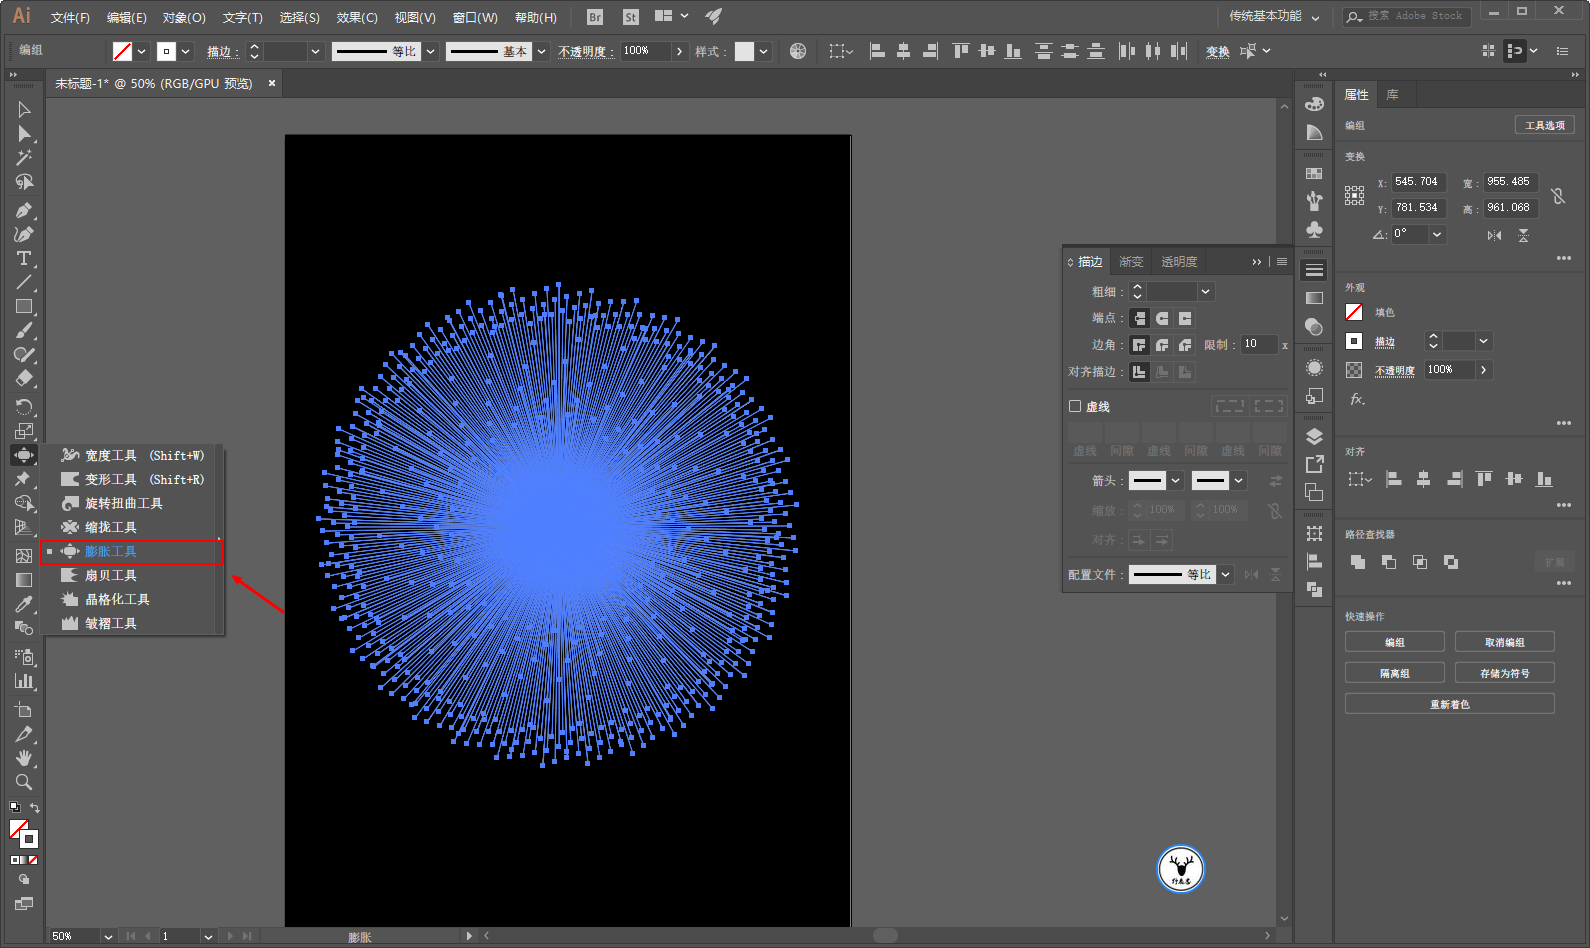1590x948 pixels.
Task: Click the Adobe Stock search field
Action: coord(1407,16)
